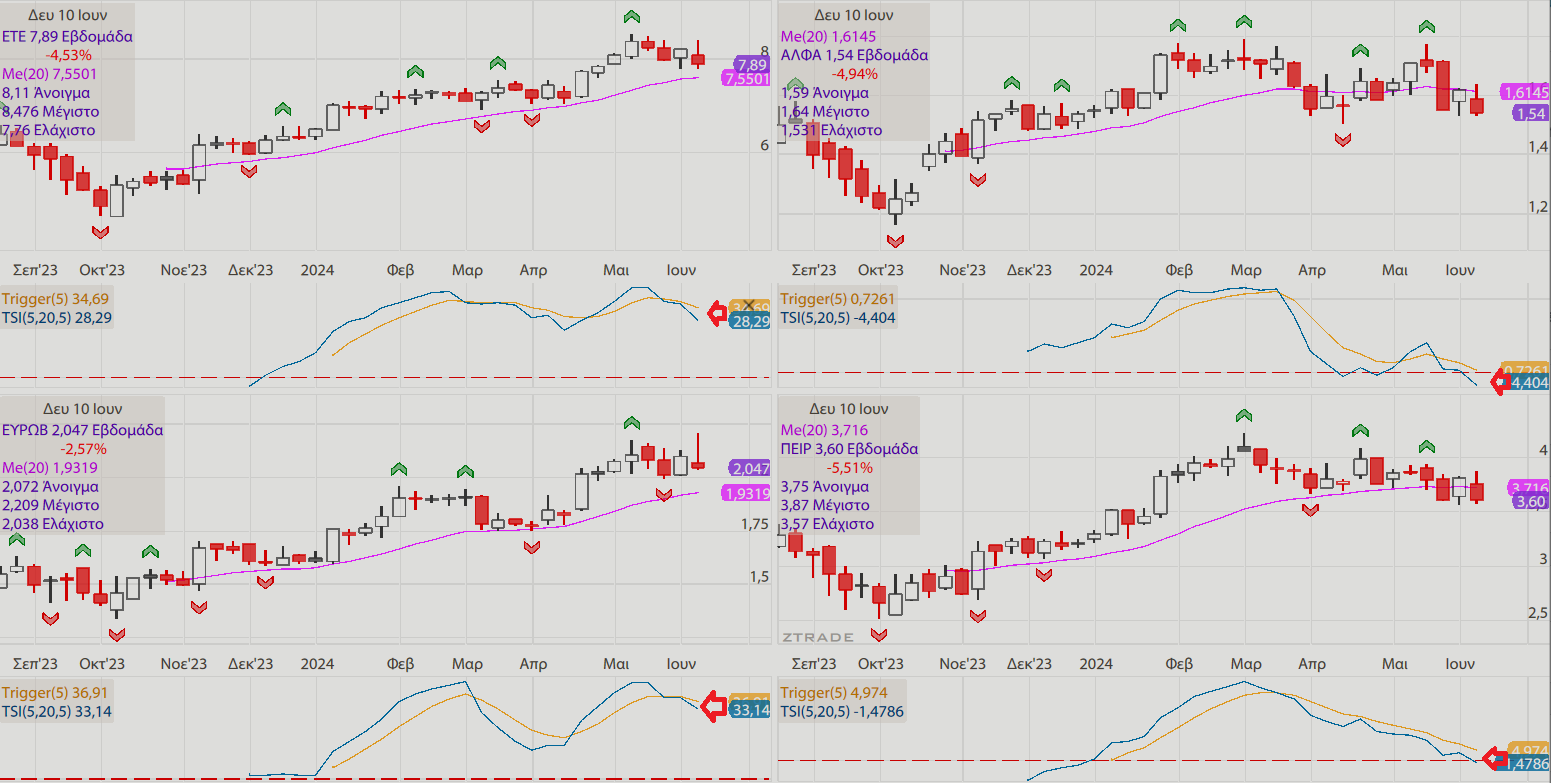Click the 1,75 price axis level
1551x783 pixels.
tap(755, 524)
